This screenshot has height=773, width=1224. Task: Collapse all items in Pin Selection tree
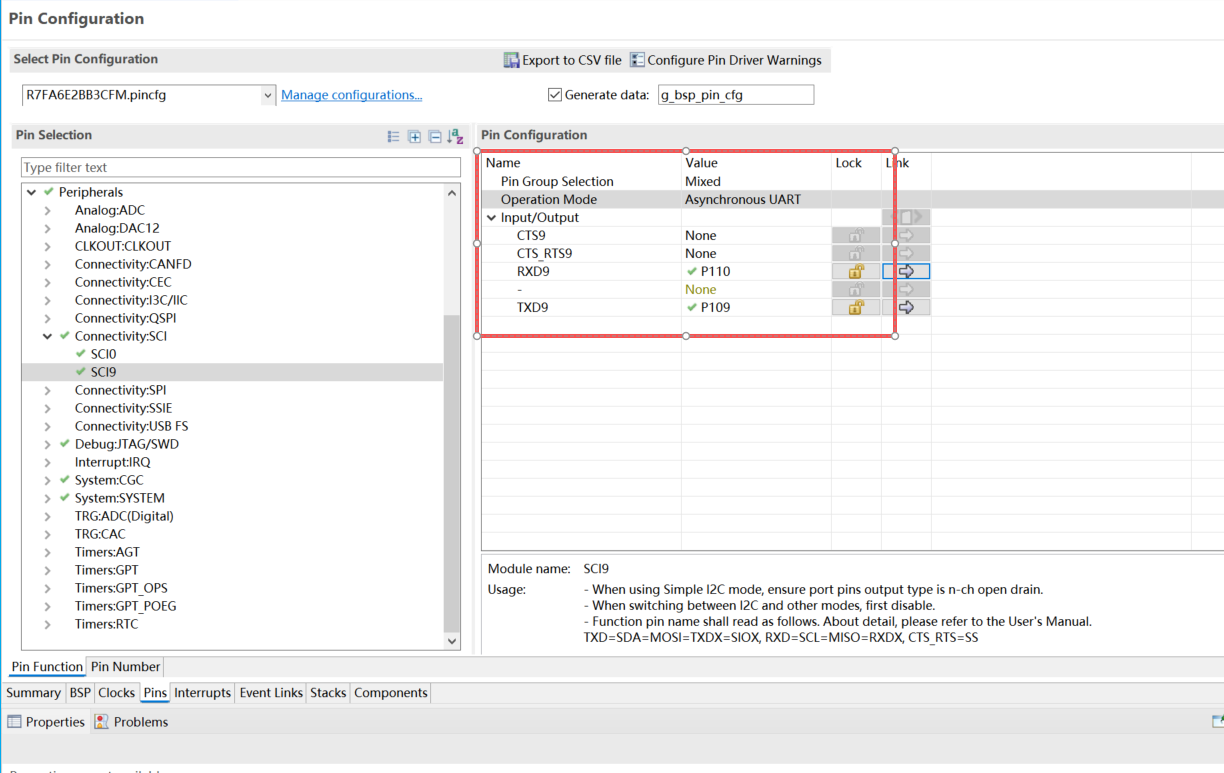[x=435, y=136]
